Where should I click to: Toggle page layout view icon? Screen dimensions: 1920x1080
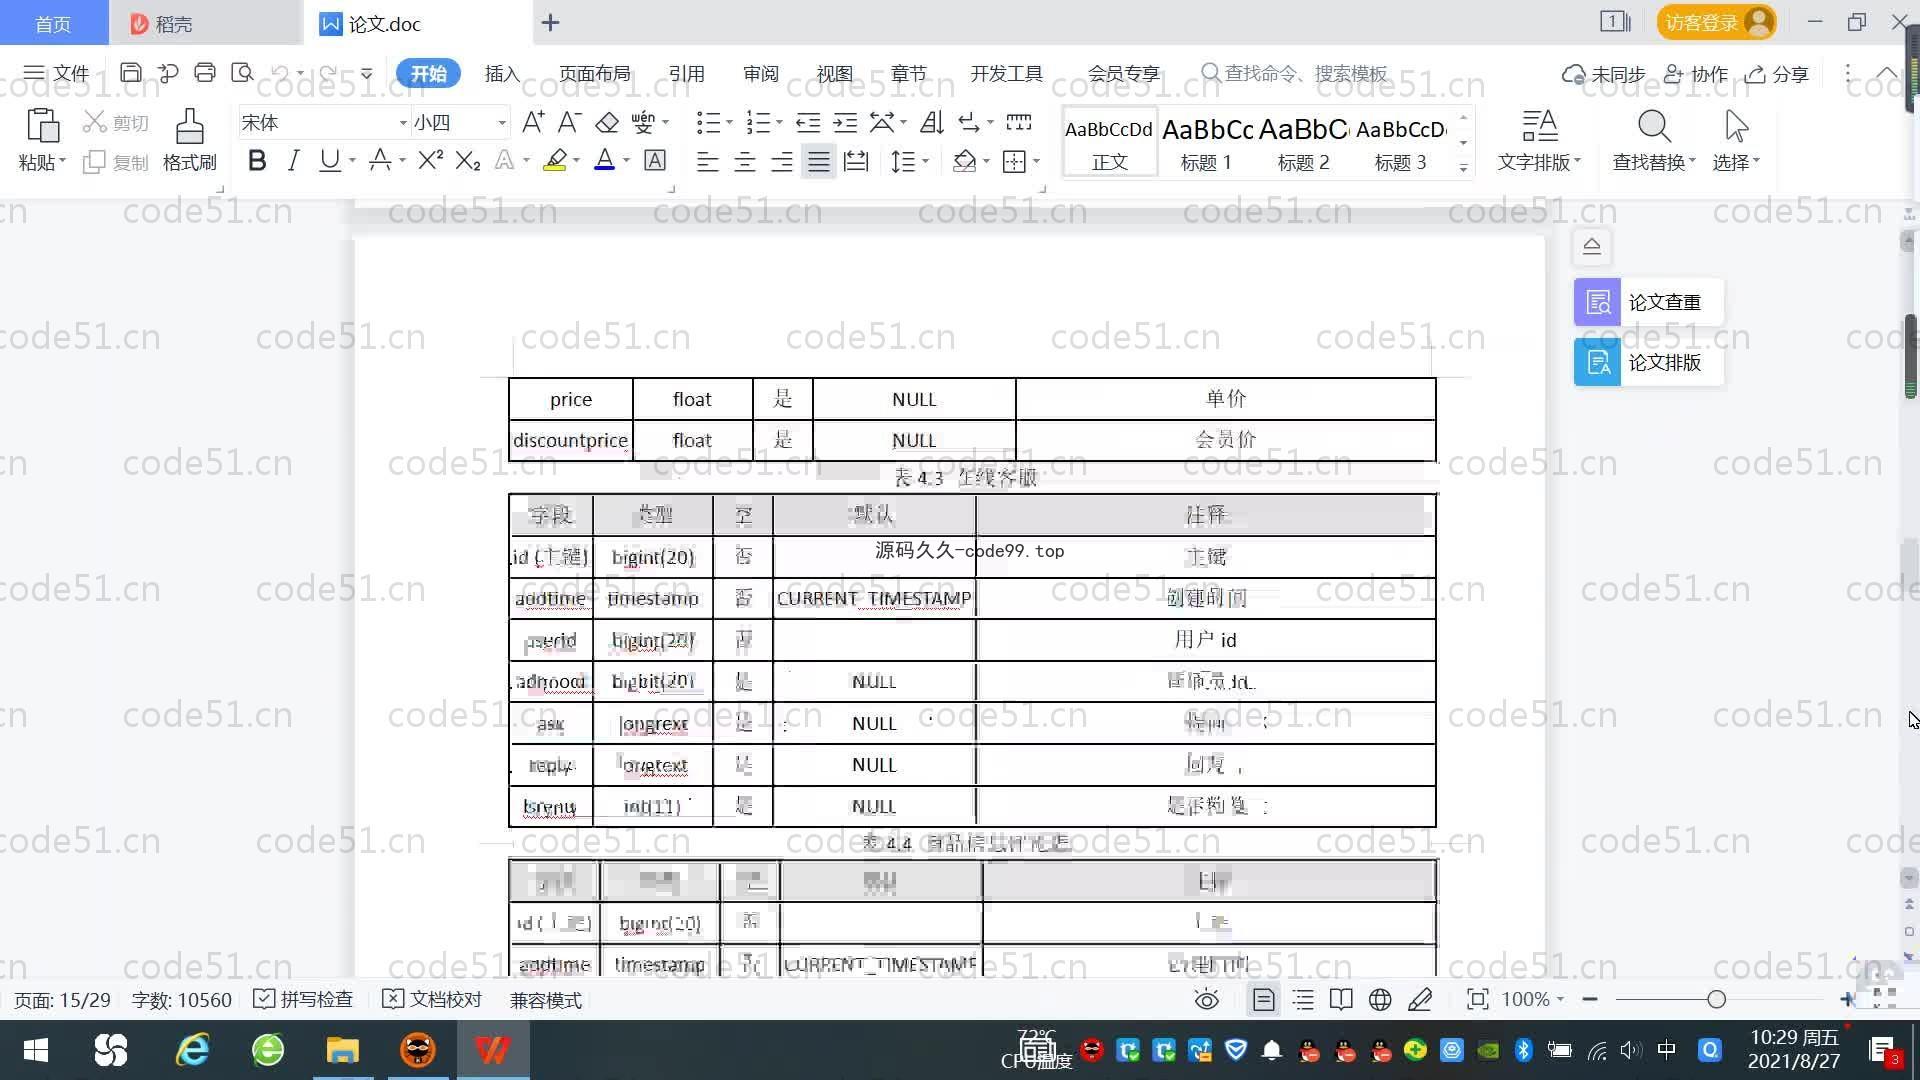coord(1264,999)
